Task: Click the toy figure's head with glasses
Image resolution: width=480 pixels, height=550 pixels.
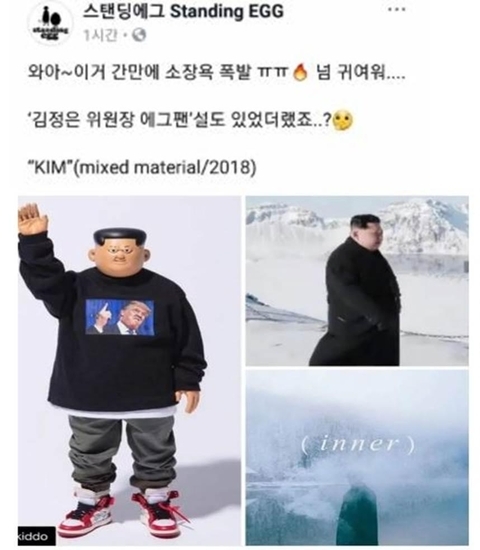Action: [120, 251]
